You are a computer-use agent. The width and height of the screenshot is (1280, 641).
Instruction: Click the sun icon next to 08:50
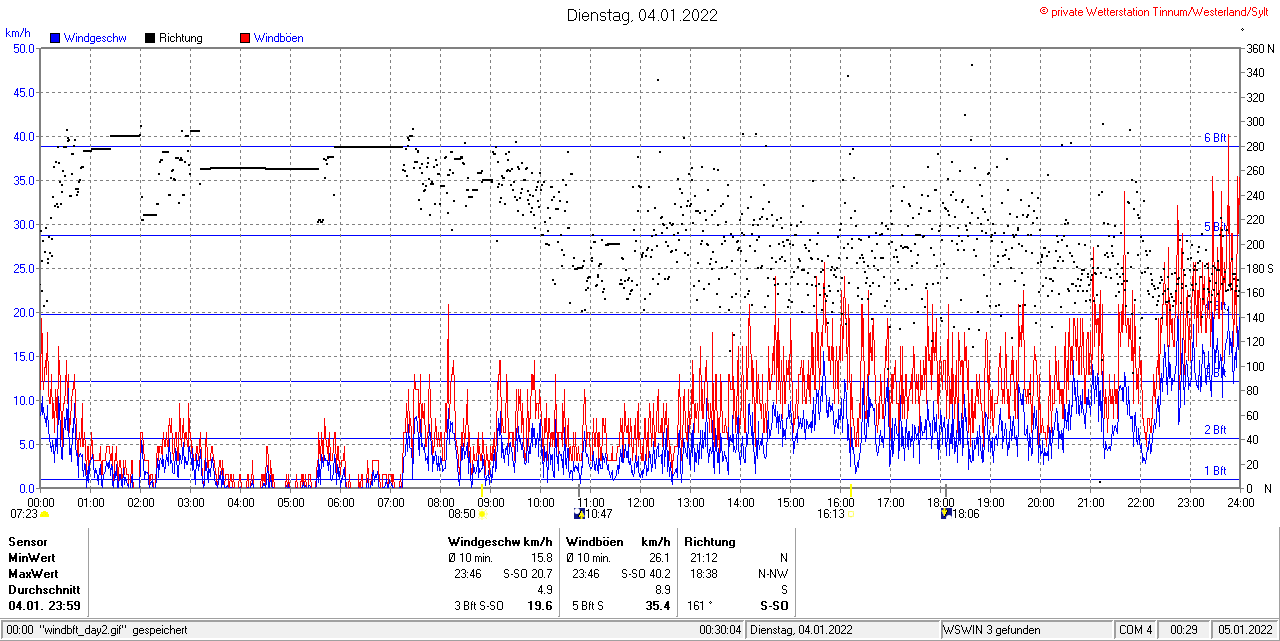point(483,514)
